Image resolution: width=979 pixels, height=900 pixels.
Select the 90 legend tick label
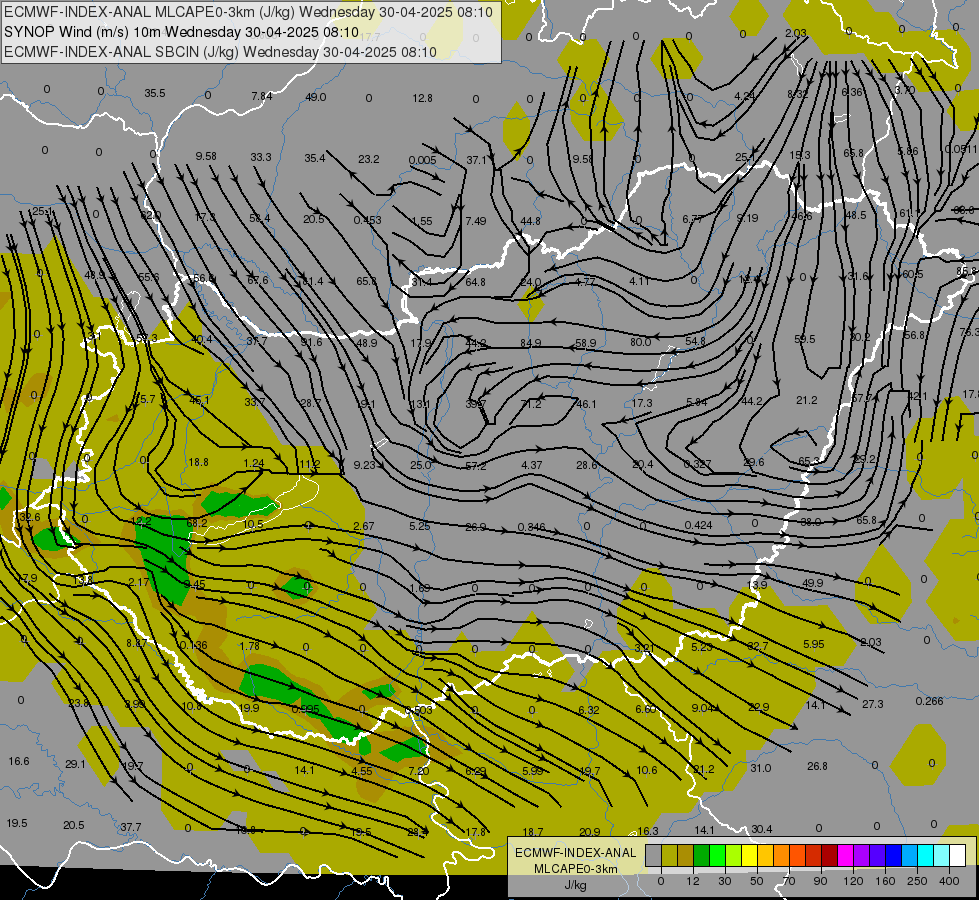[821, 881]
